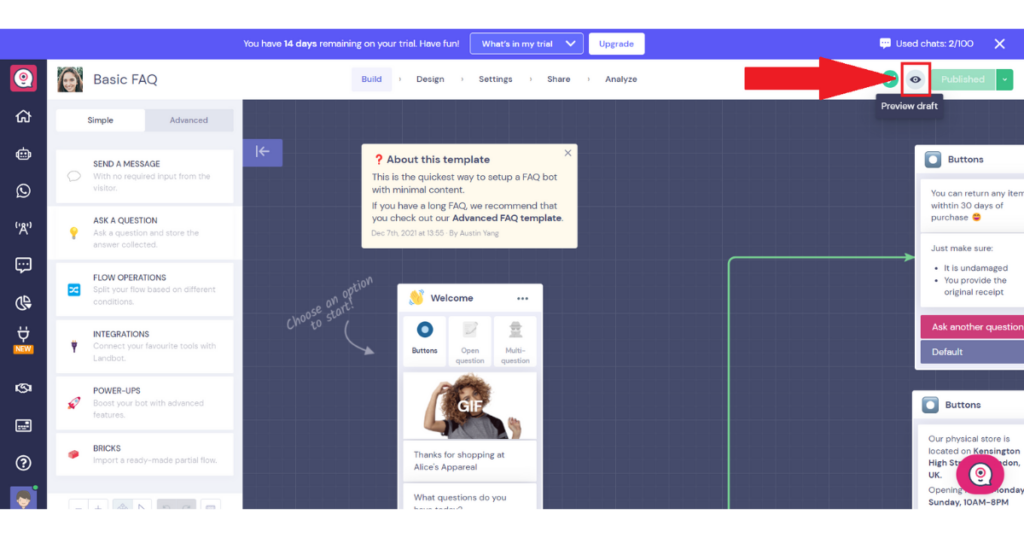
Task: Click the Integrations plug icon marked NEW
Action: coord(23,337)
